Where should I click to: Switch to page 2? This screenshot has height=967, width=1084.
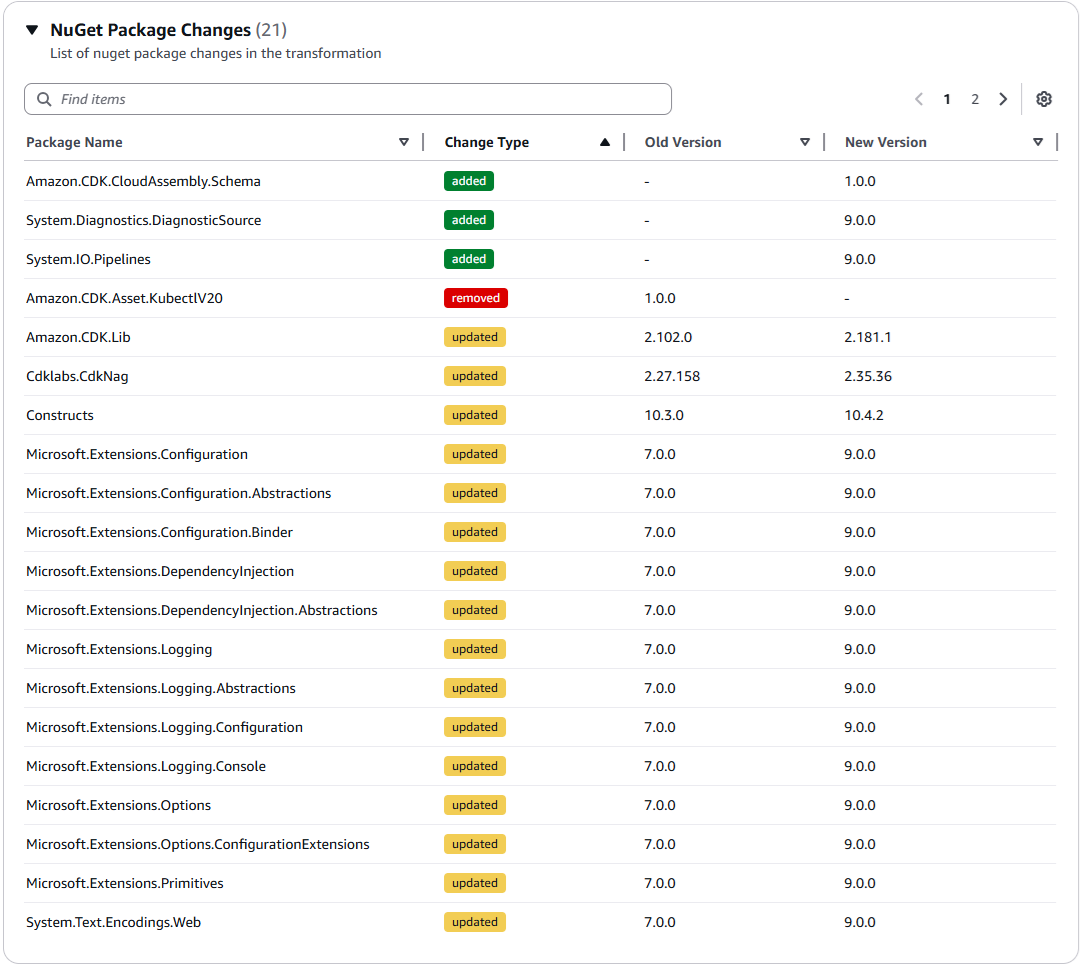click(x=975, y=99)
